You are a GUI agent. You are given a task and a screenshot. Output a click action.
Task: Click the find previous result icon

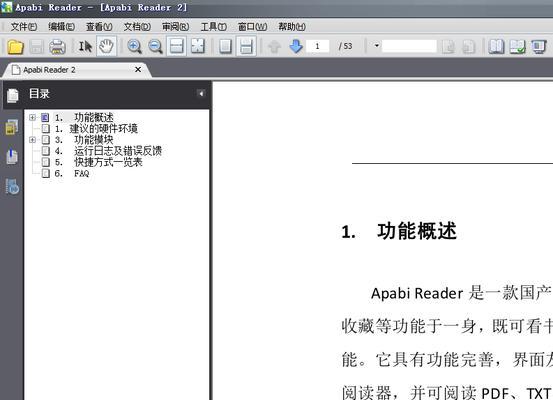[x=448, y=47]
